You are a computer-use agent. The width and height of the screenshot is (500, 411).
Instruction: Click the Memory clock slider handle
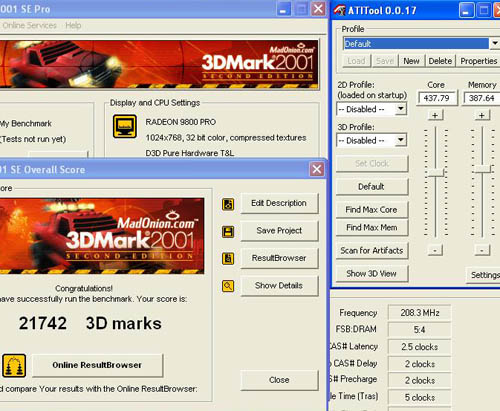coord(483,169)
